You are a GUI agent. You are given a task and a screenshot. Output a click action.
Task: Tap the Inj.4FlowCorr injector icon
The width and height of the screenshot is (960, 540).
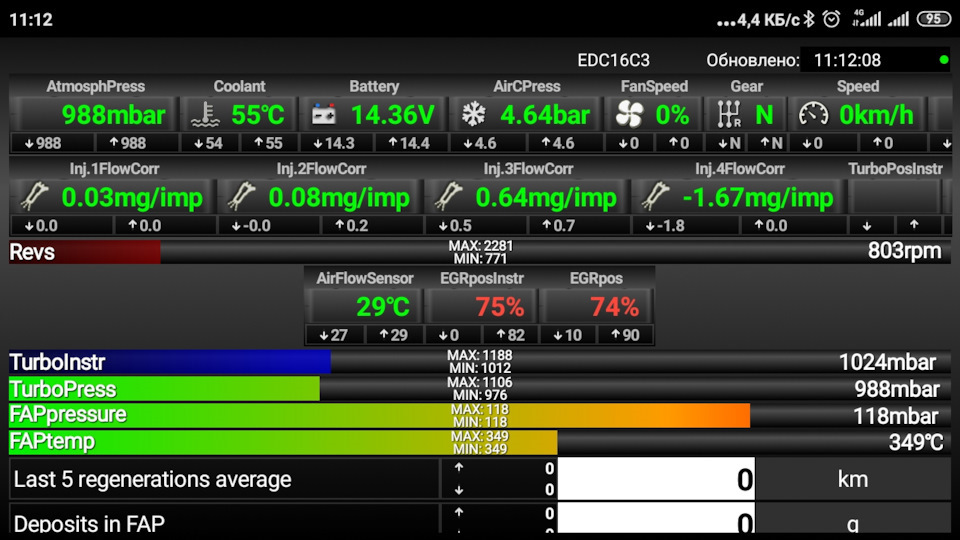coord(655,197)
